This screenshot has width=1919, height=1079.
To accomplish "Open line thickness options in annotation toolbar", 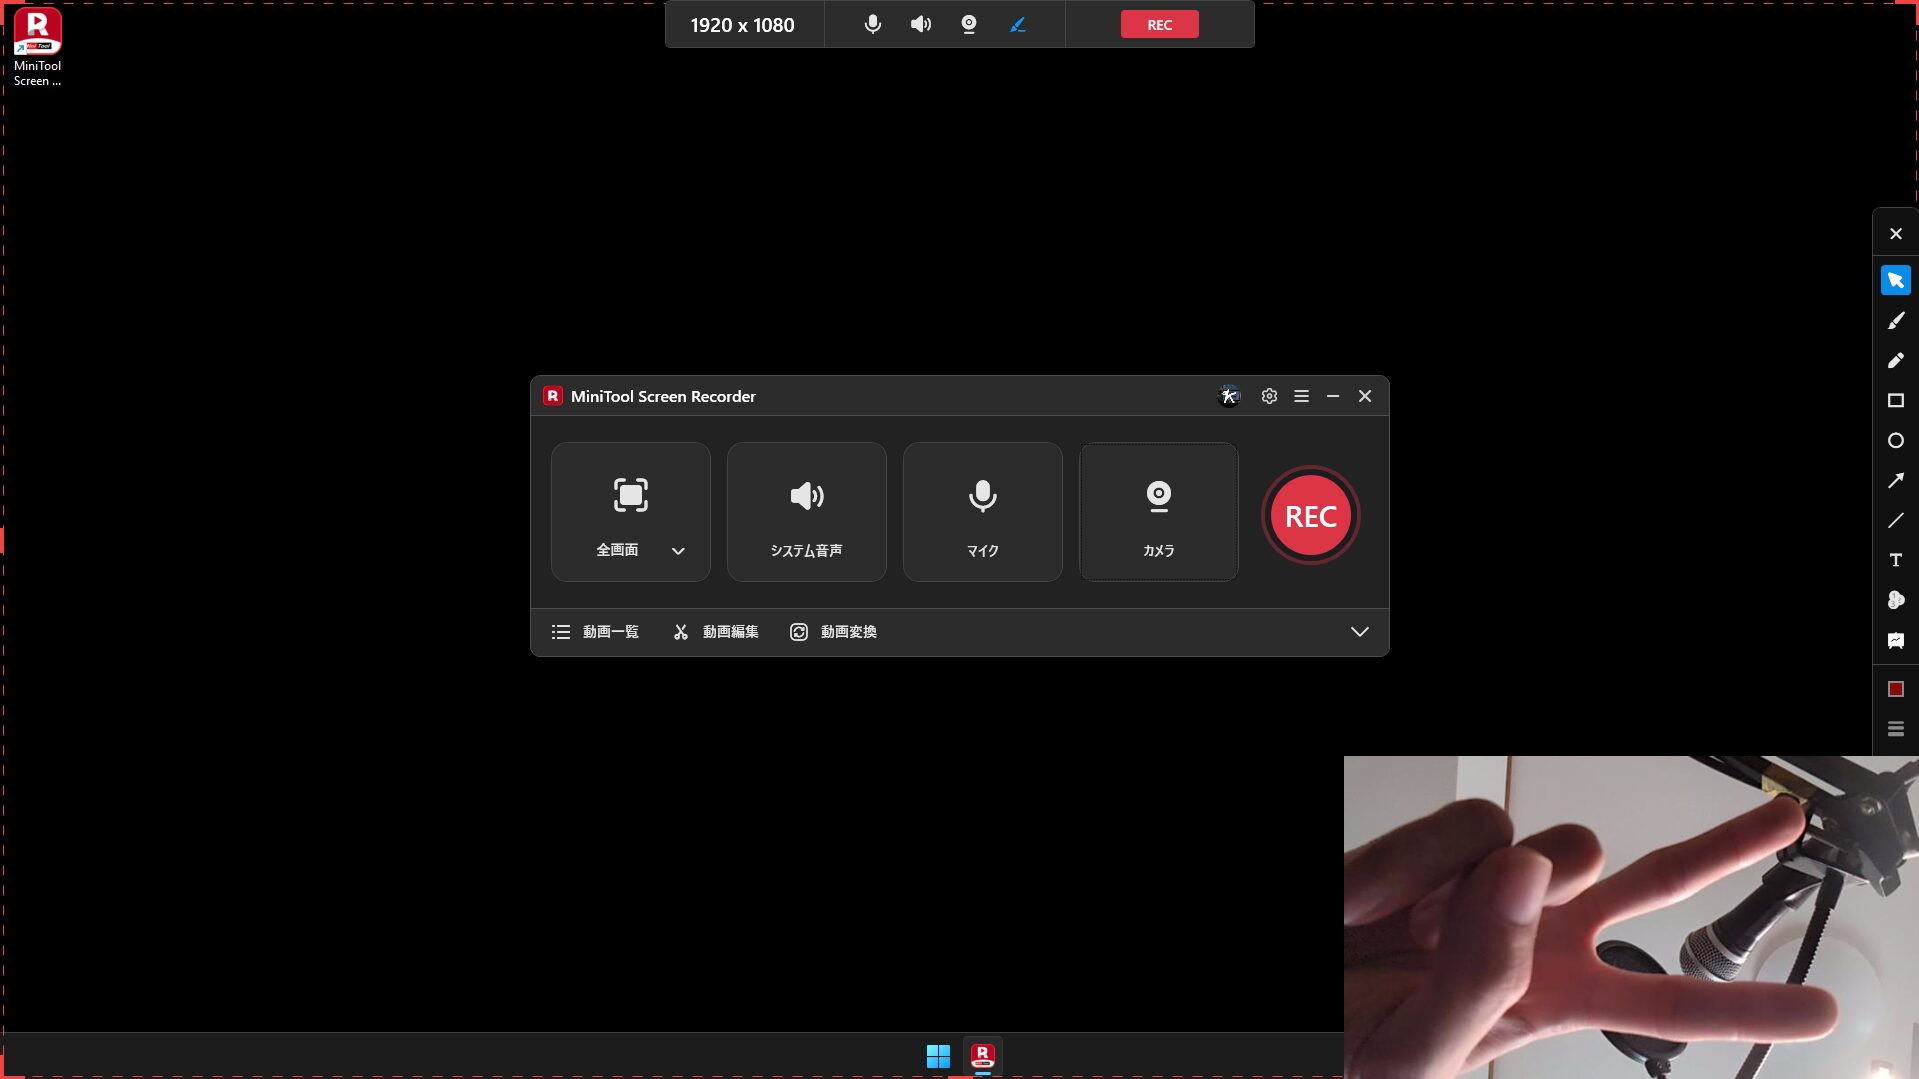I will click(x=1895, y=729).
